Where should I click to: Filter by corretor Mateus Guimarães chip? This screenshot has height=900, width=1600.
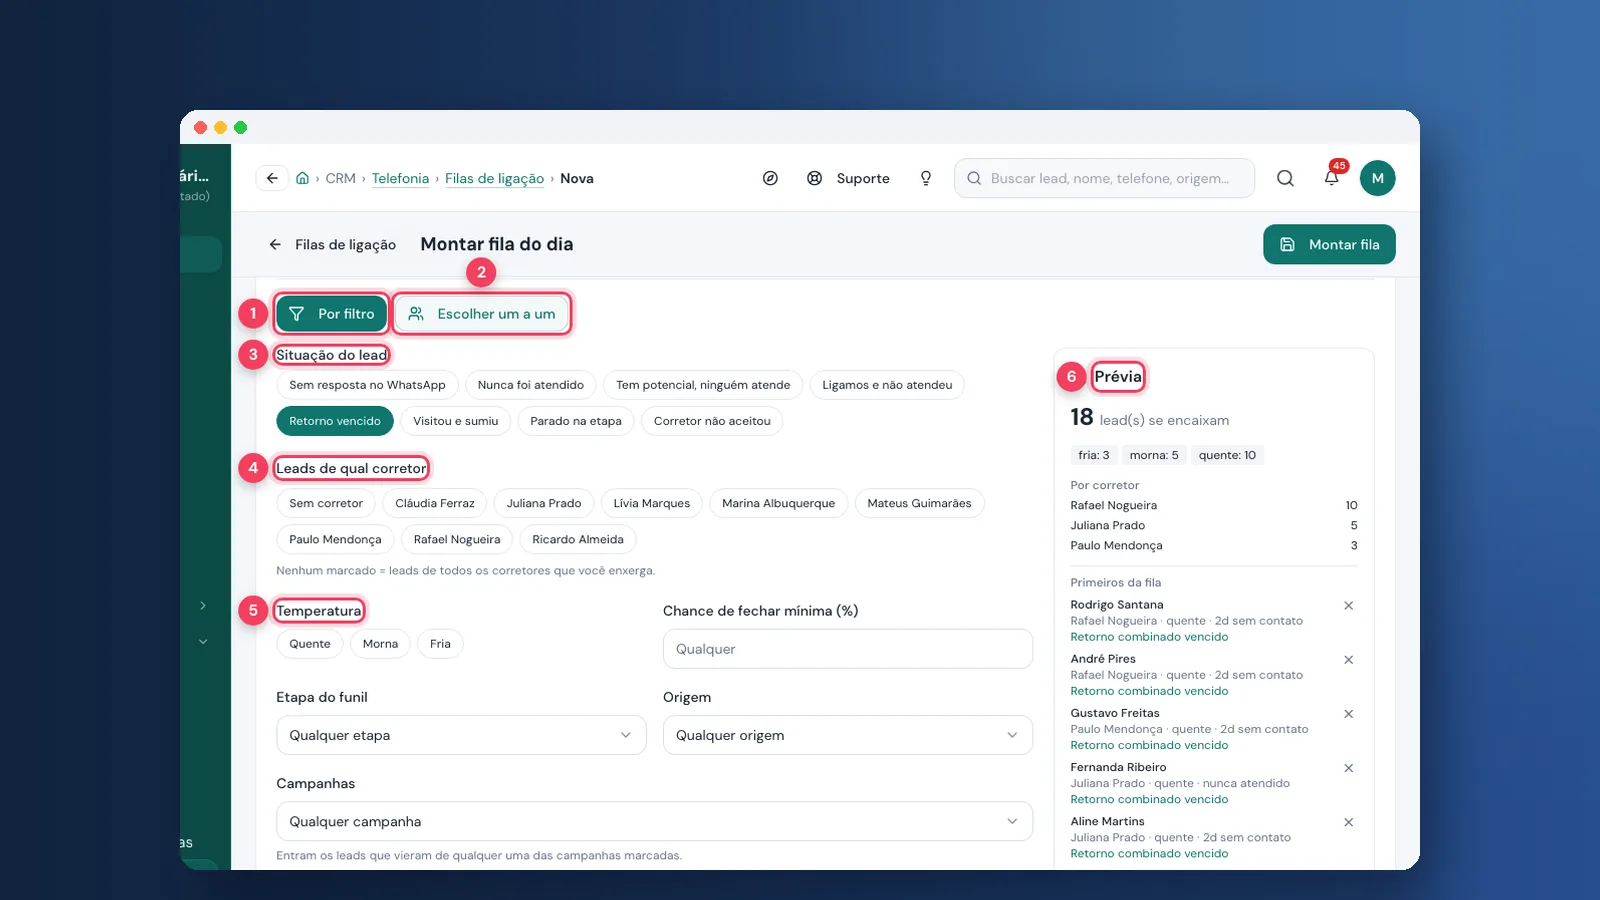tap(919, 503)
